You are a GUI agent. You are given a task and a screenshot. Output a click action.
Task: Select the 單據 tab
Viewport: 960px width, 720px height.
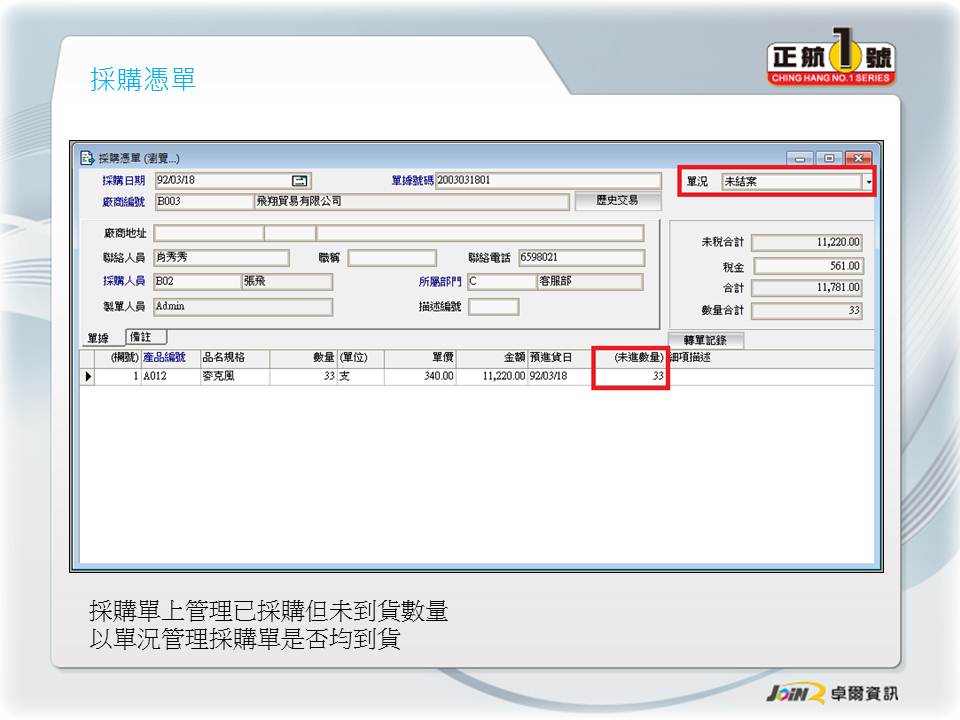pyautogui.click(x=98, y=339)
